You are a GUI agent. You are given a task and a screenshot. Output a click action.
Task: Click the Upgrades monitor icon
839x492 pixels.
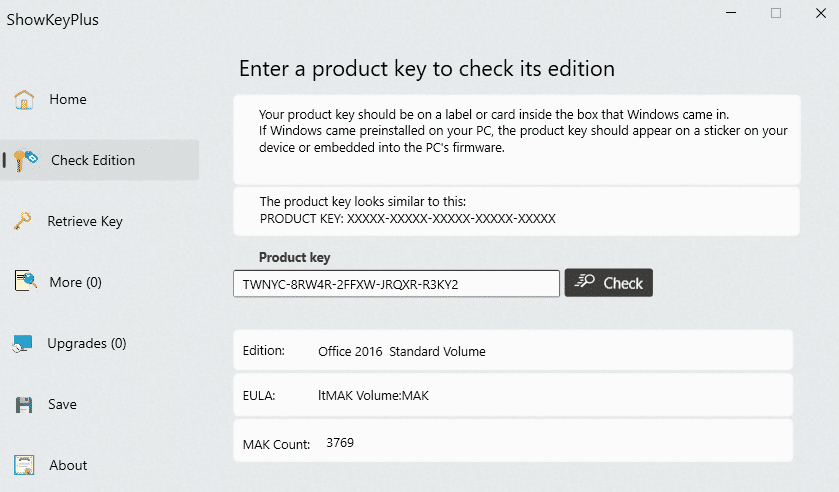click(24, 344)
